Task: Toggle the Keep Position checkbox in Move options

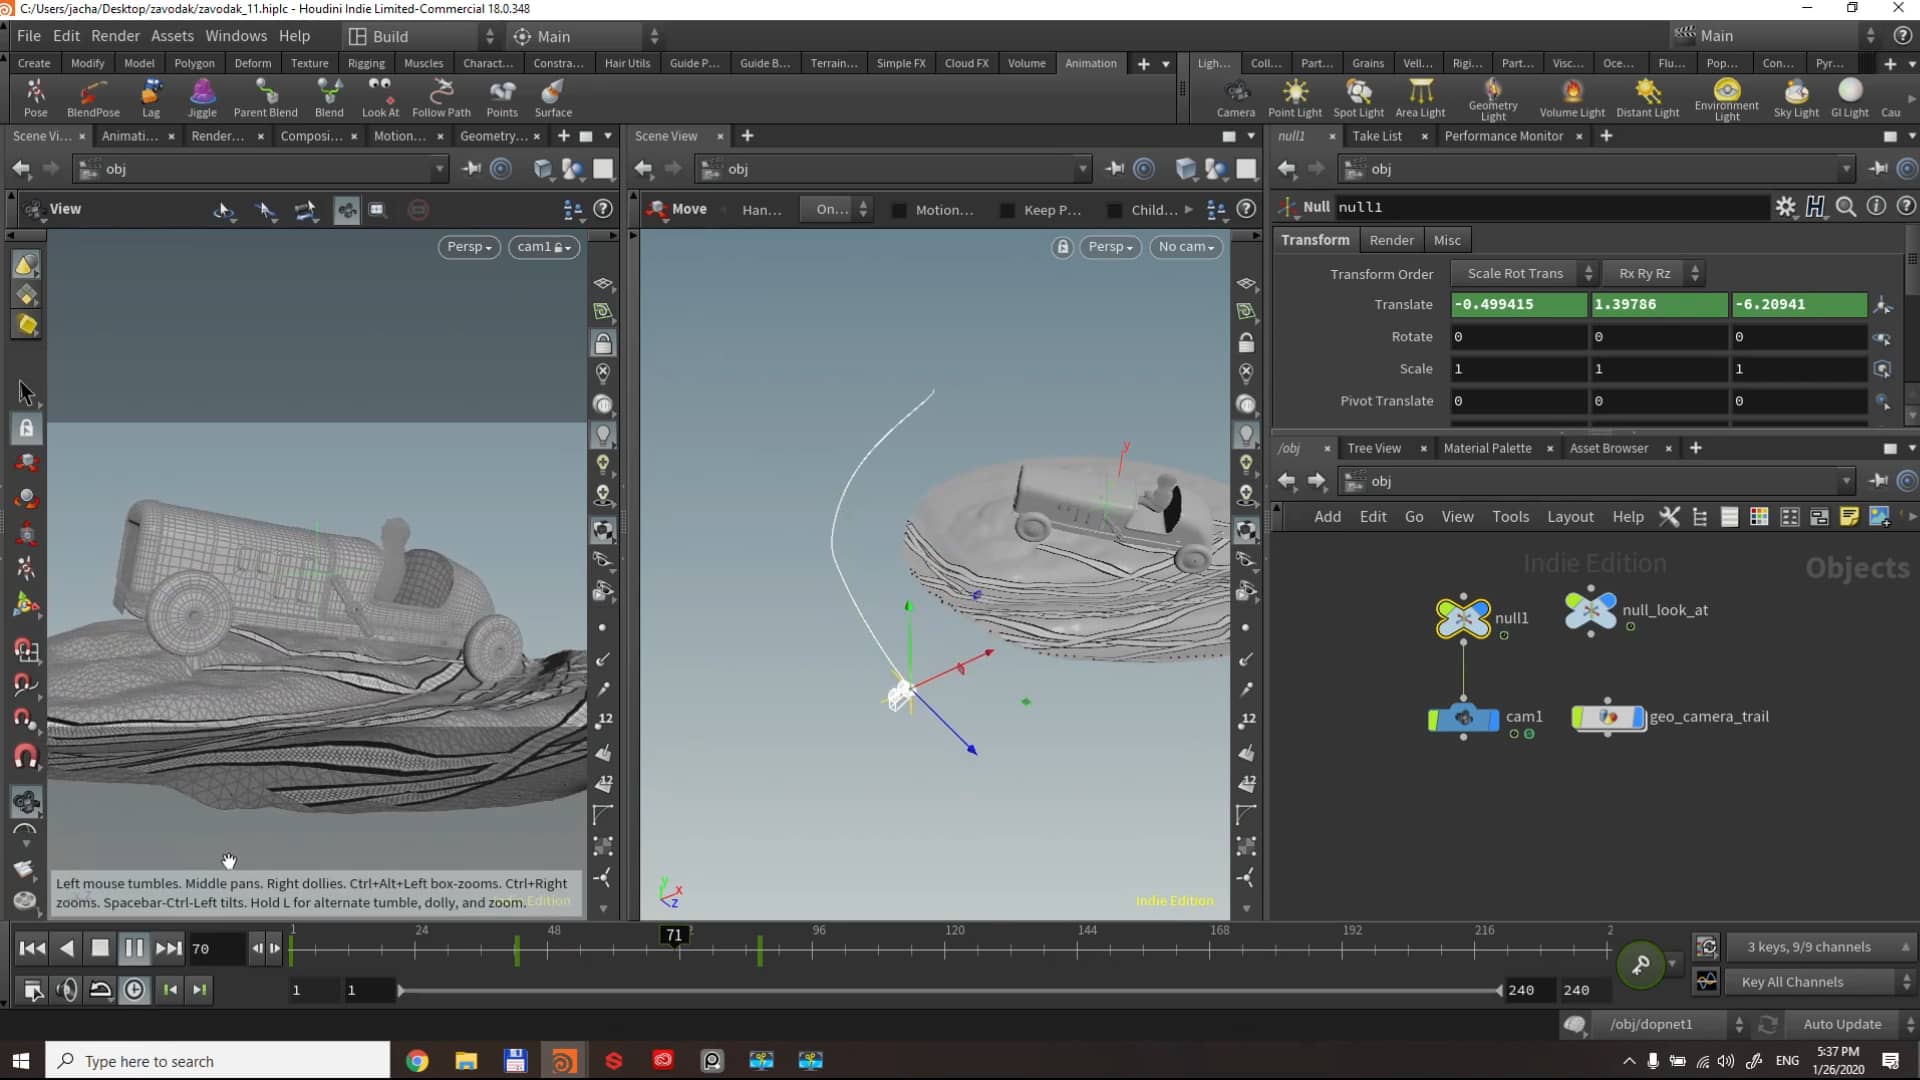Action: [x=1008, y=210]
